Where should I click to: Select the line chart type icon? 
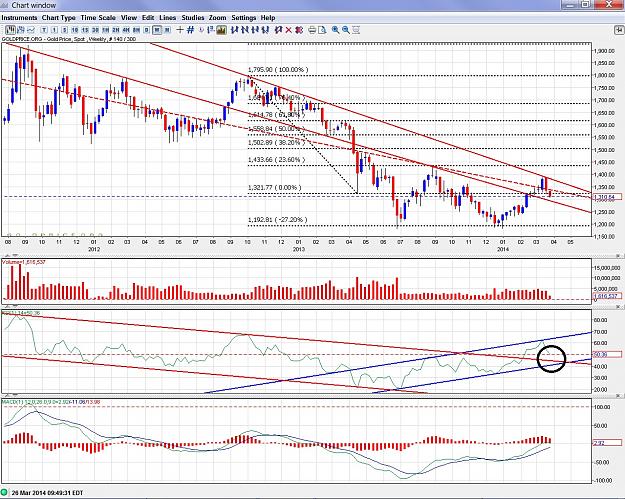[x=31, y=30]
